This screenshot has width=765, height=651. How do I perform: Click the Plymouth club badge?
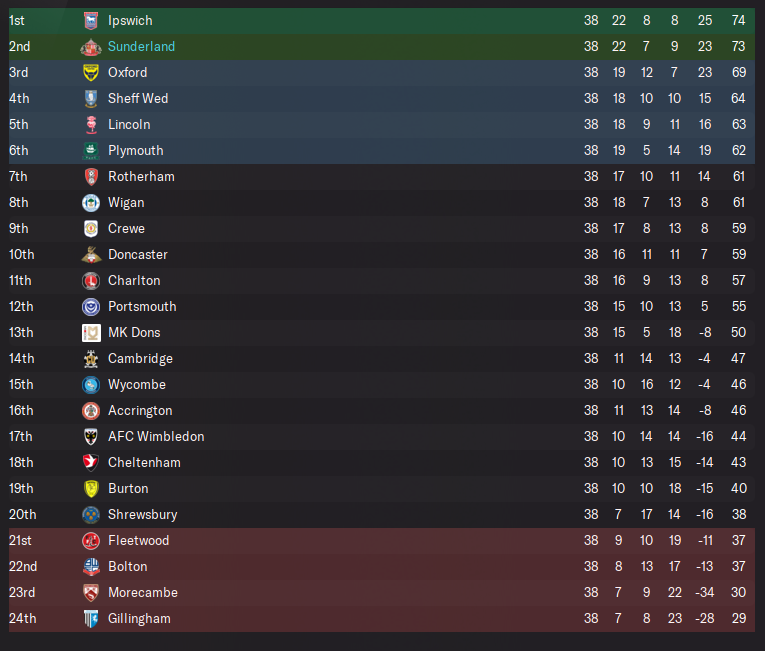pyautogui.click(x=91, y=150)
